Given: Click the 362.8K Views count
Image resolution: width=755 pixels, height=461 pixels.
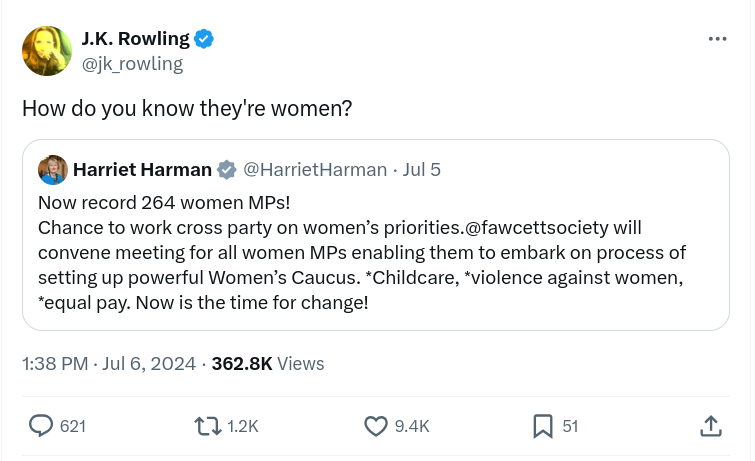Looking at the screenshot, I should 267,364.
